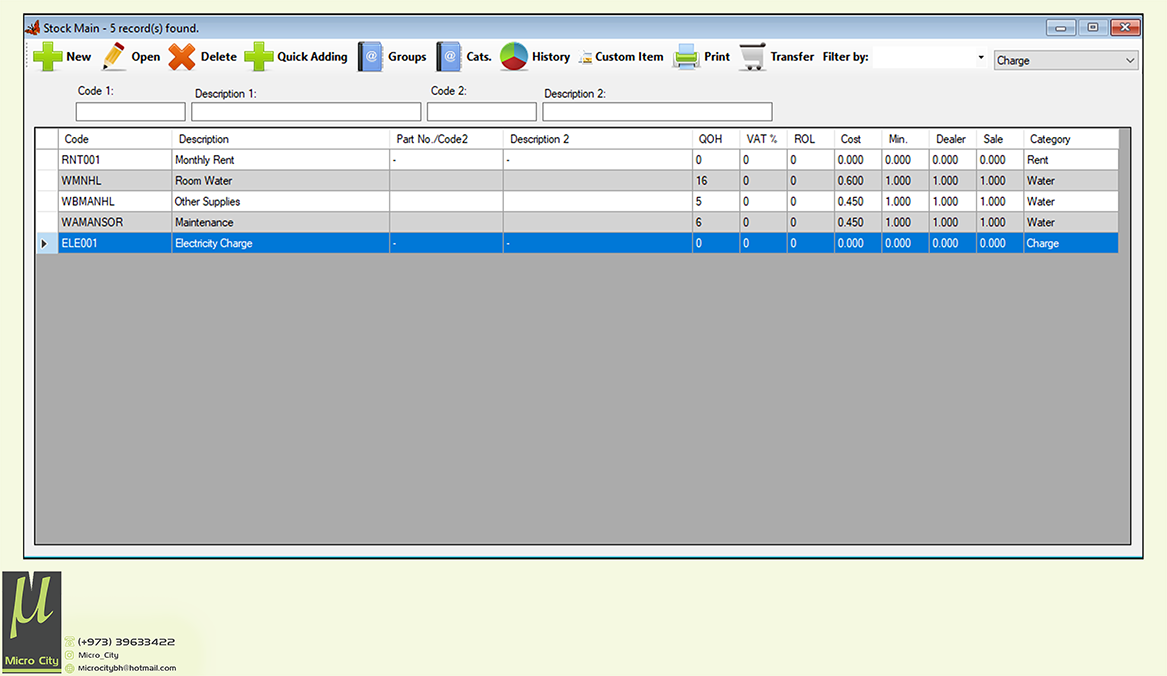Click the Maintenance description cell
The width and height of the screenshot is (1167, 676).
tap(281, 223)
